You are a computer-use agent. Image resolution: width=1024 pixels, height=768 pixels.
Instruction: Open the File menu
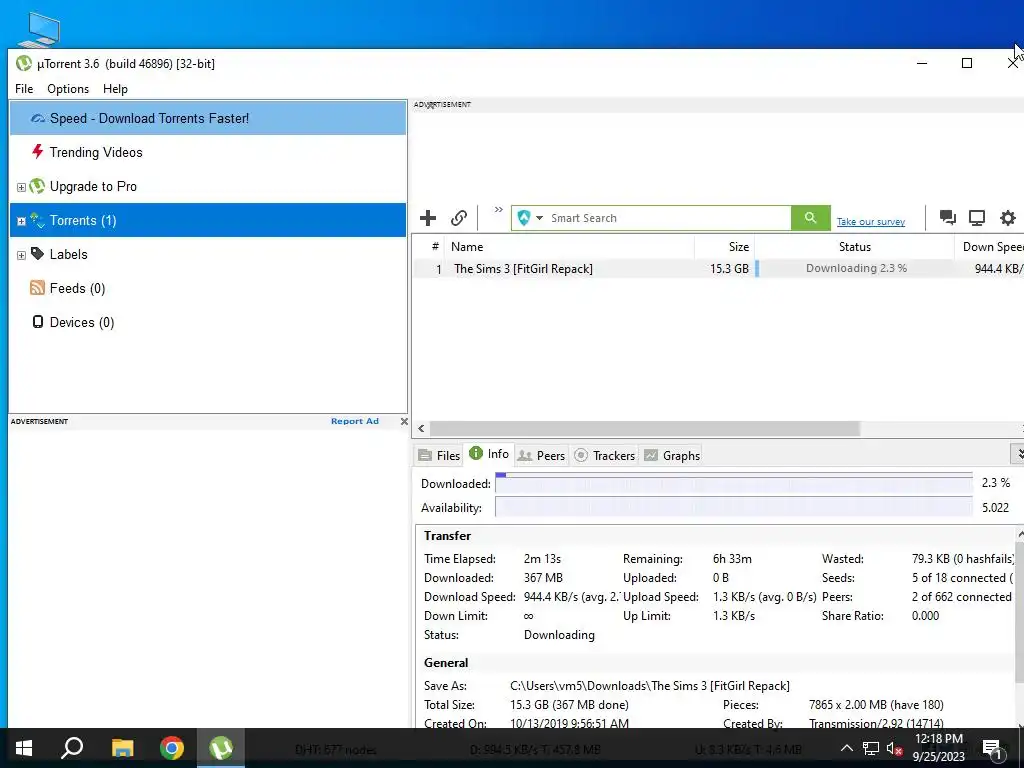pos(24,89)
